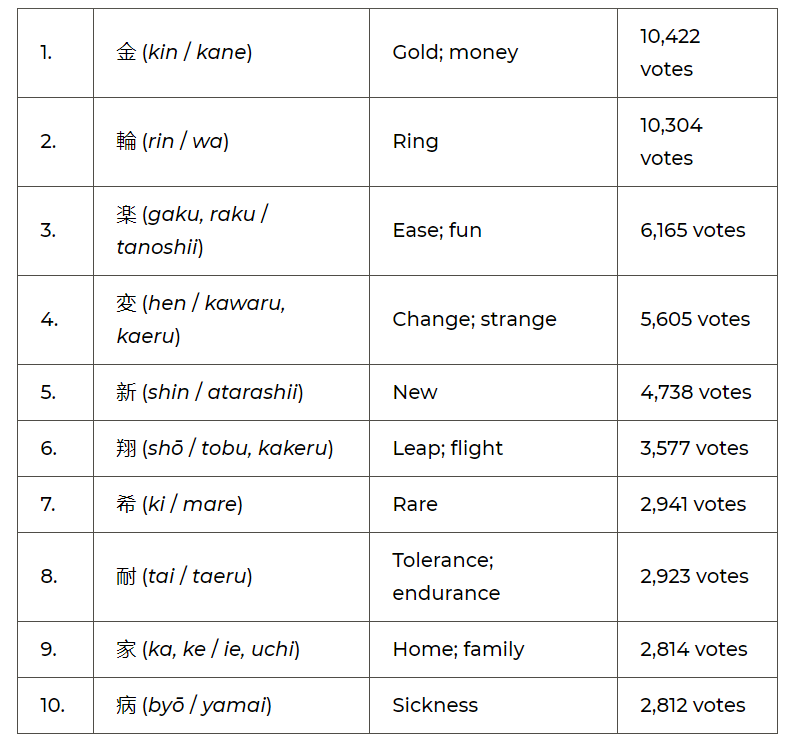This screenshot has width=810, height=743.
Task: Click rank number 10. in last row
Action: coord(53,705)
